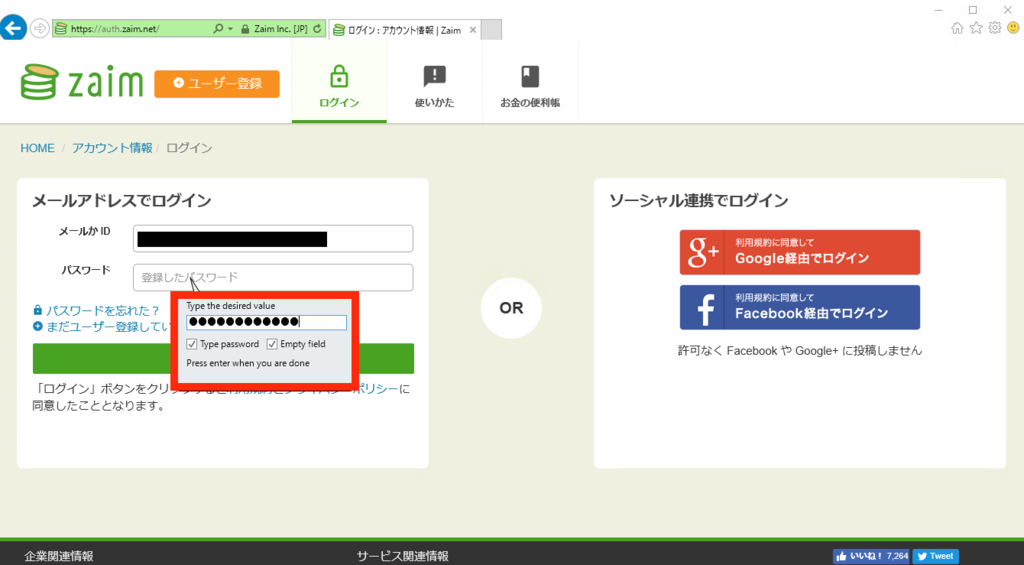Go to HOME breadcrumb link
This screenshot has width=1024, height=565.
point(37,148)
